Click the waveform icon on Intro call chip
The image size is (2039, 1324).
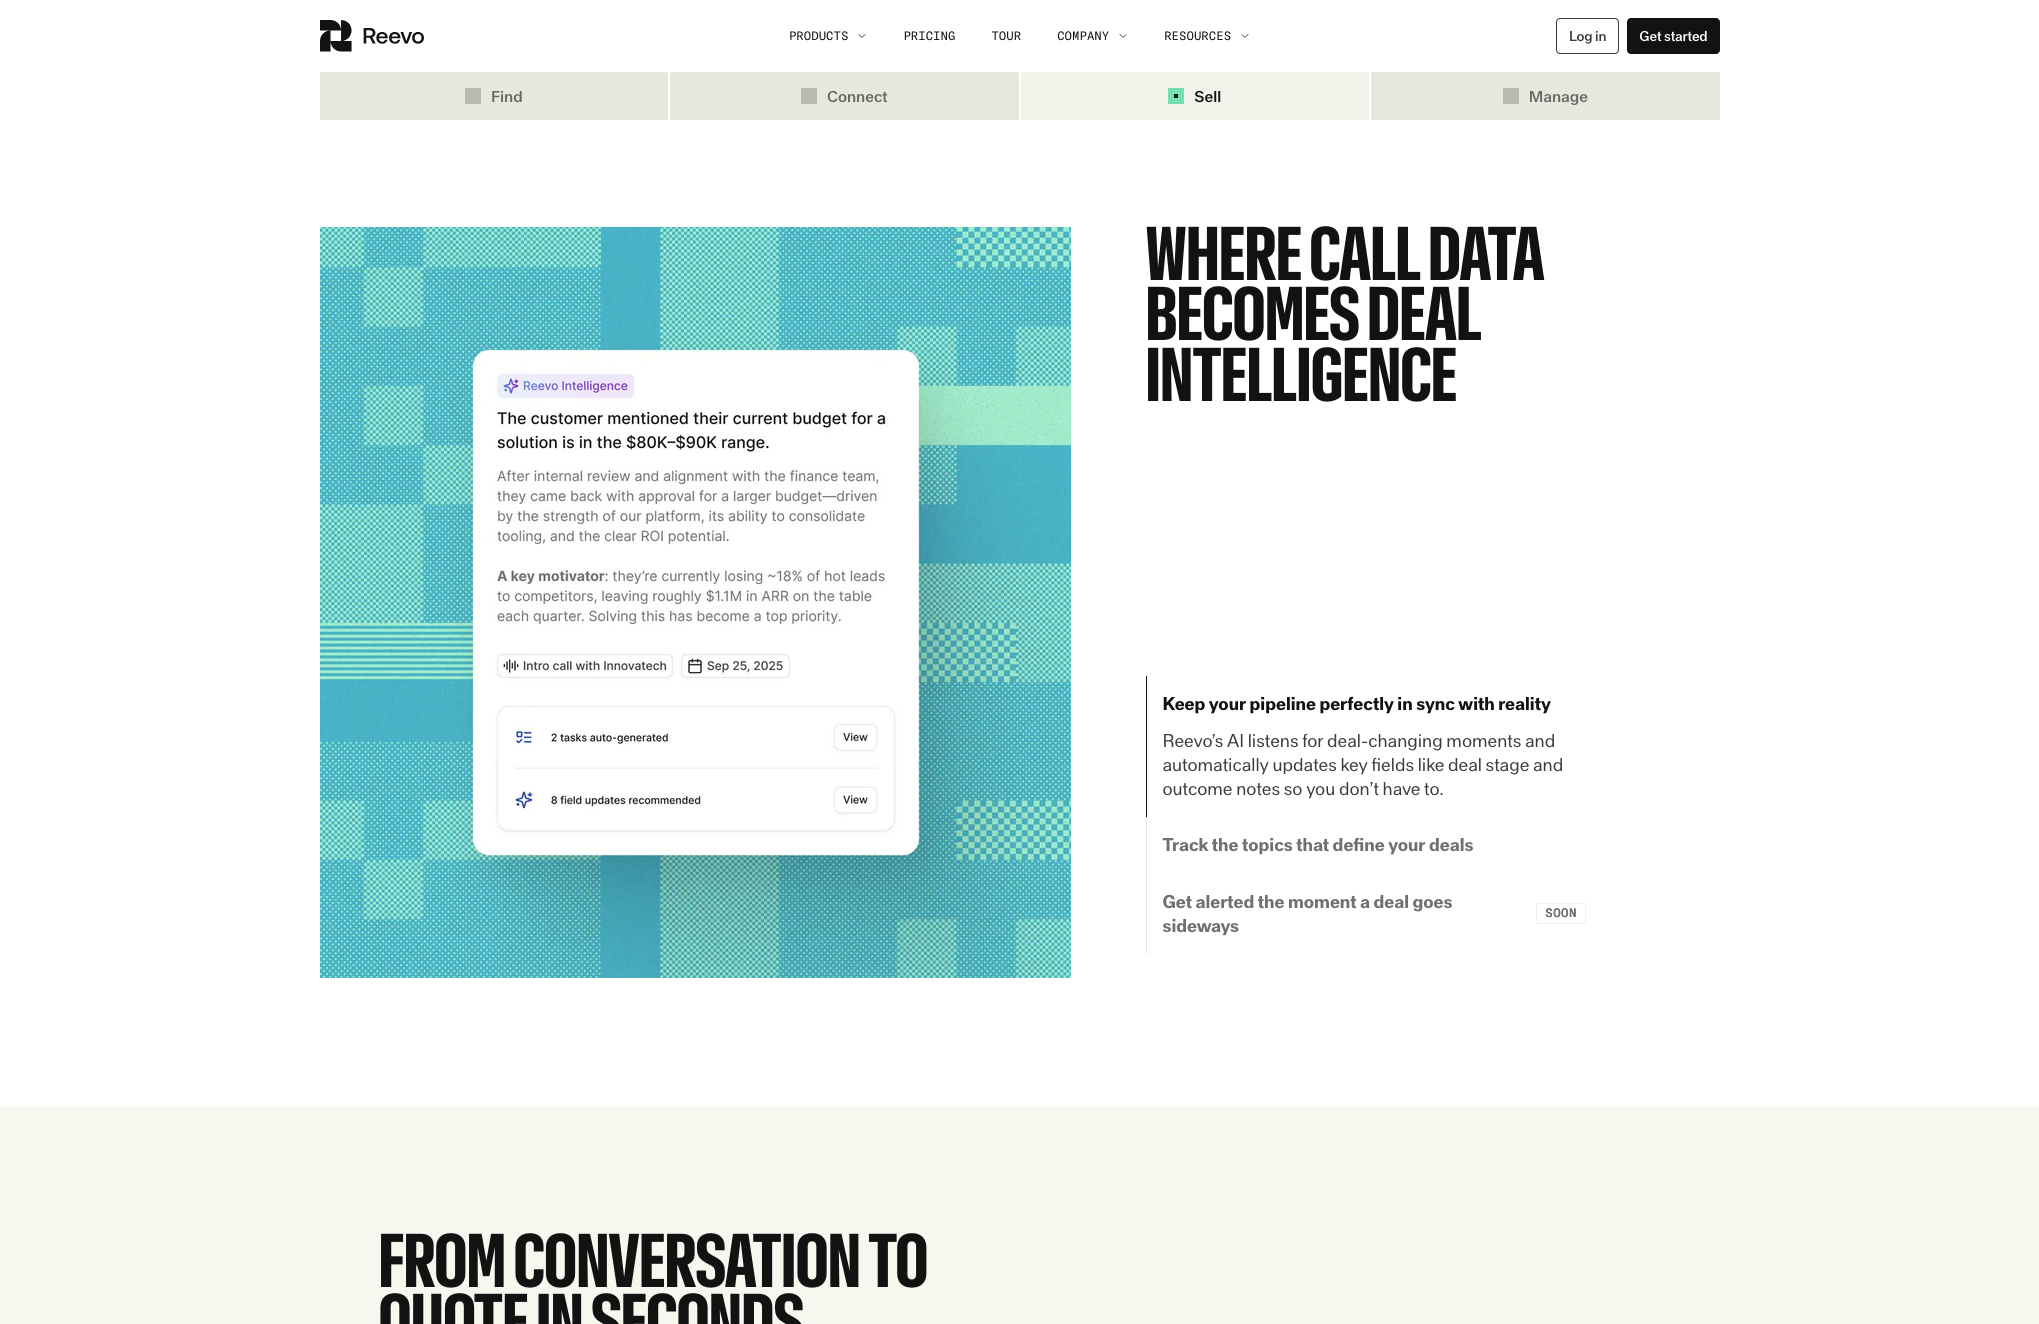511,666
